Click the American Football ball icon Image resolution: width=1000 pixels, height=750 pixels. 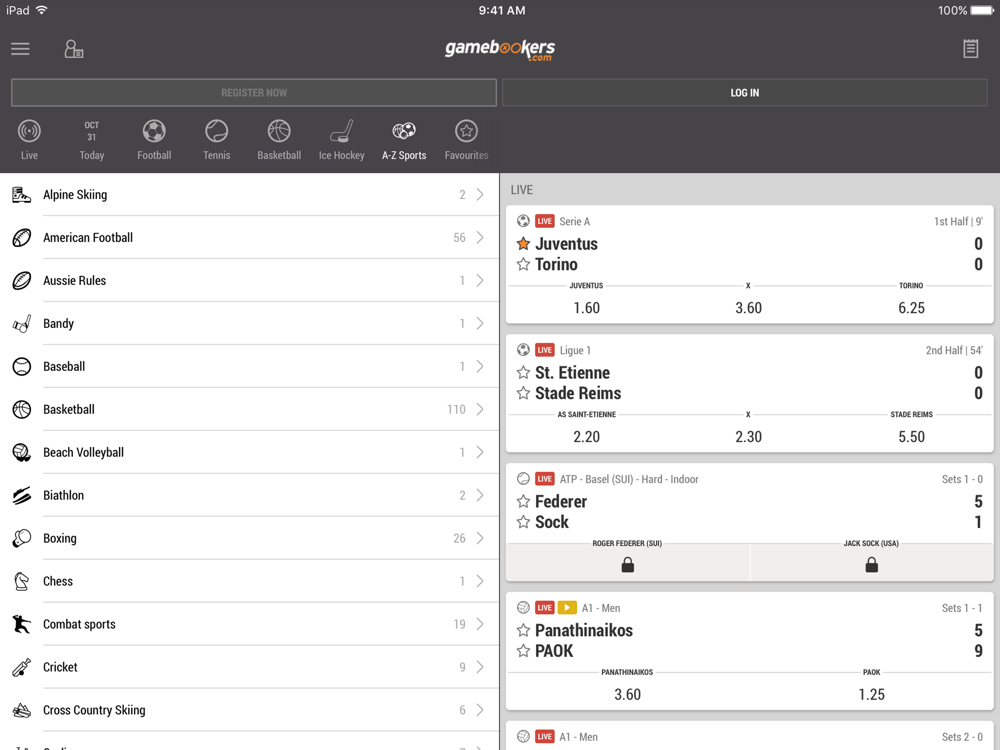tap(22, 238)
